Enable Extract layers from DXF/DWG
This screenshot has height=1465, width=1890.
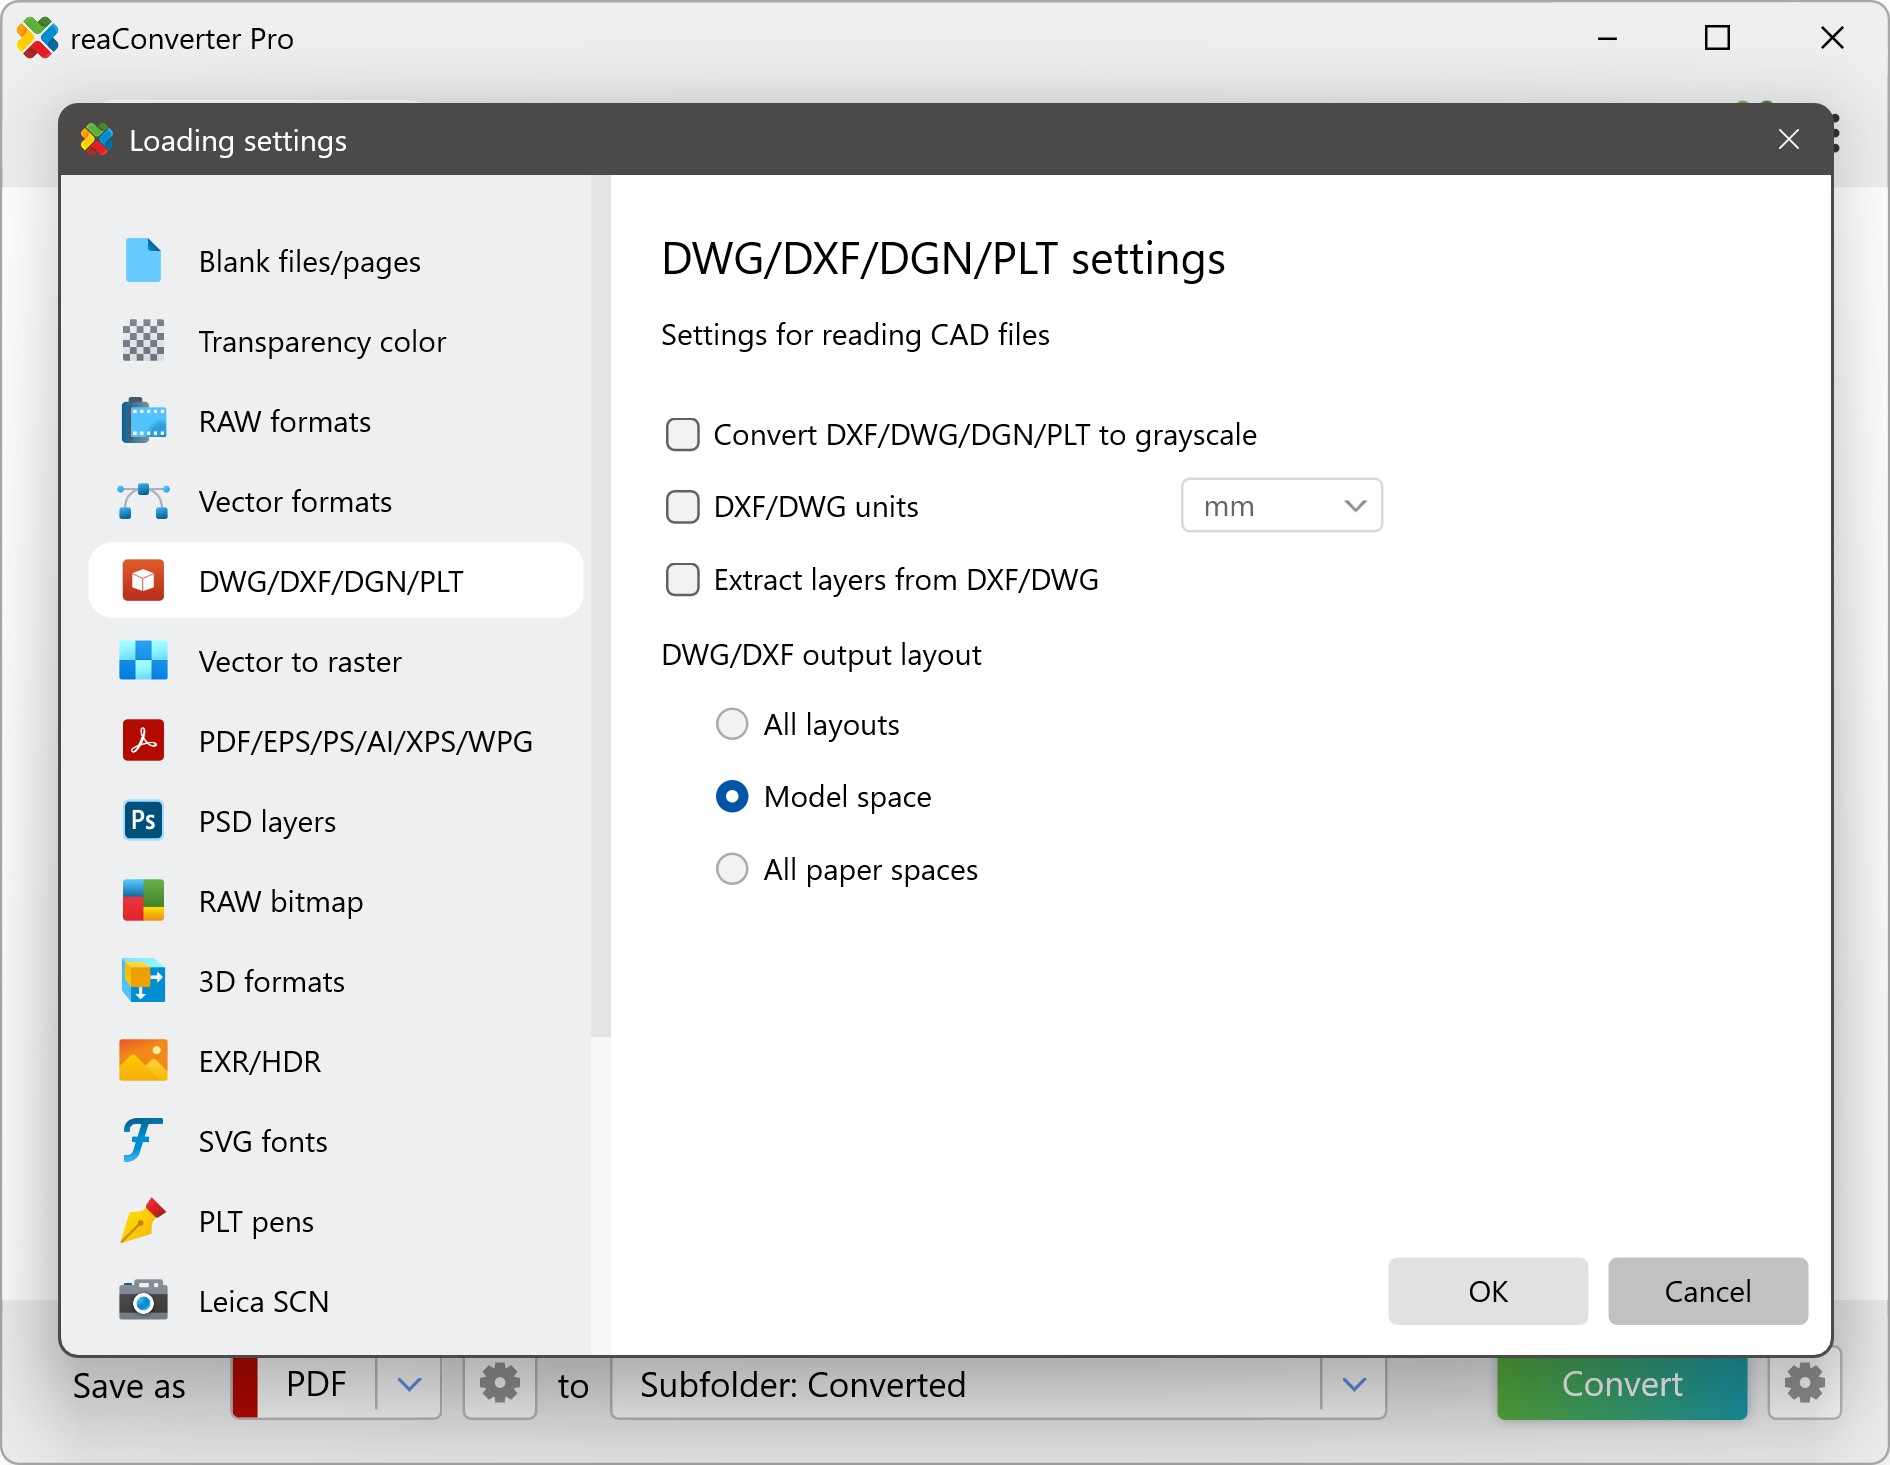click(683, 580)
